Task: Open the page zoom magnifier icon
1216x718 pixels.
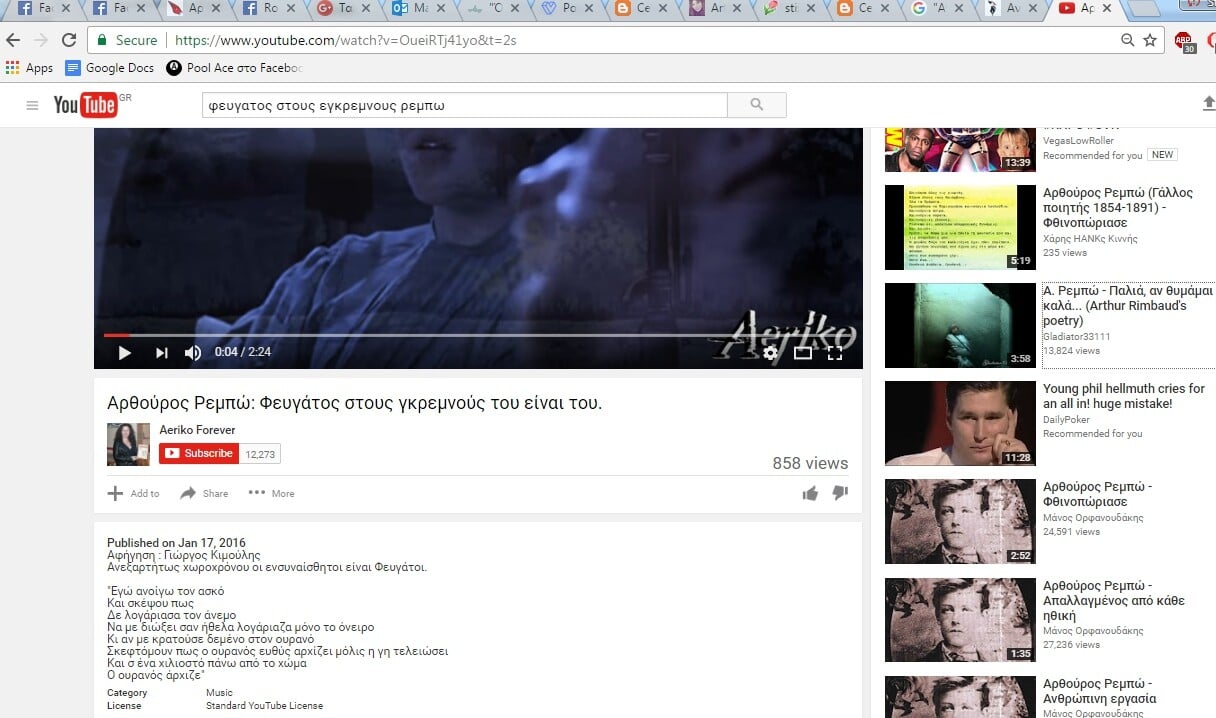Action: click(x=1128, y=40)
